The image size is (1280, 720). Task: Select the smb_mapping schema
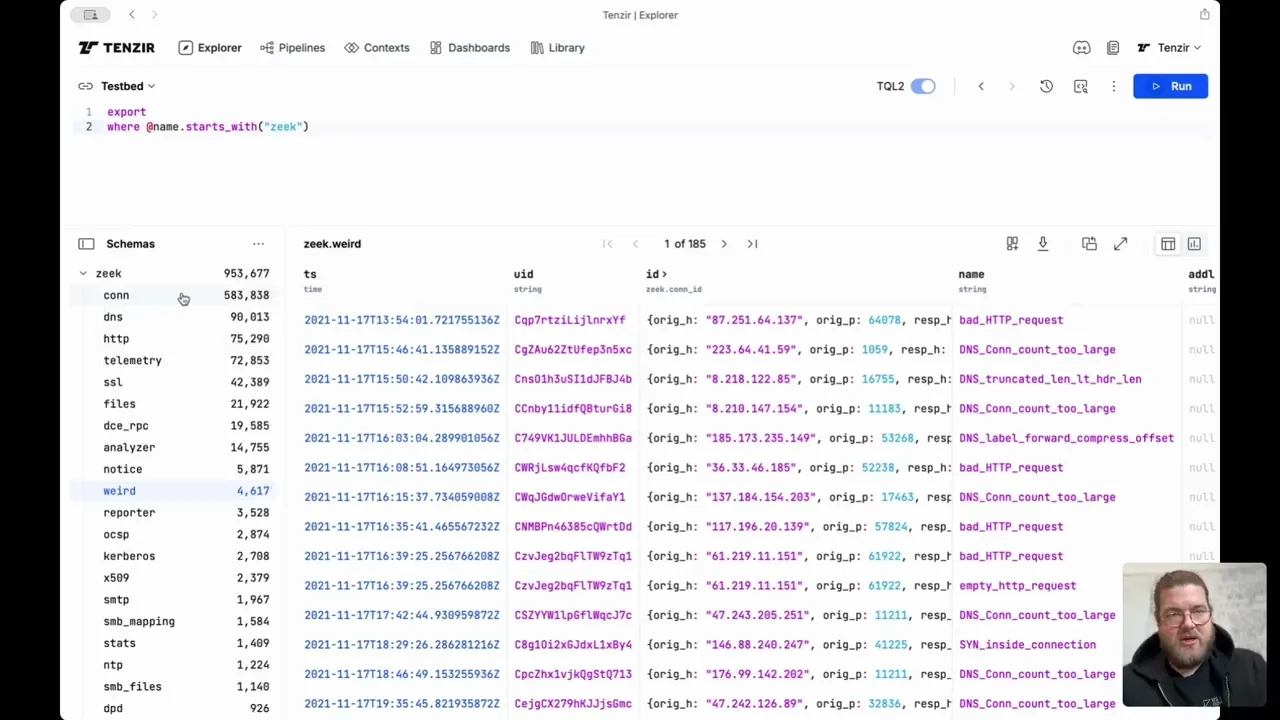(174, 621)
